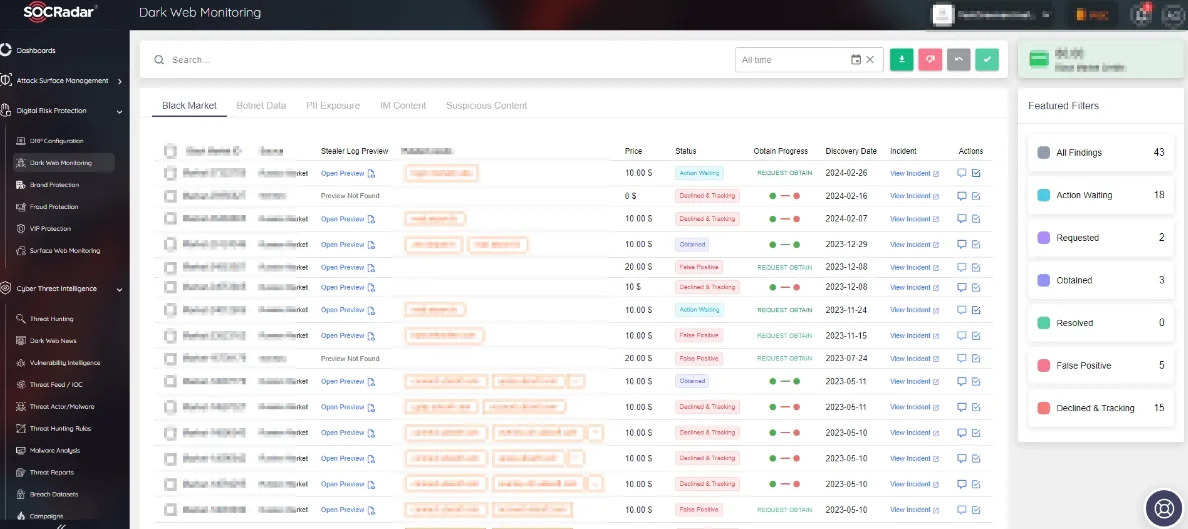Collapse the Cyber Threat Intelligence section
Screen dimensions: 1188x529
119,289
